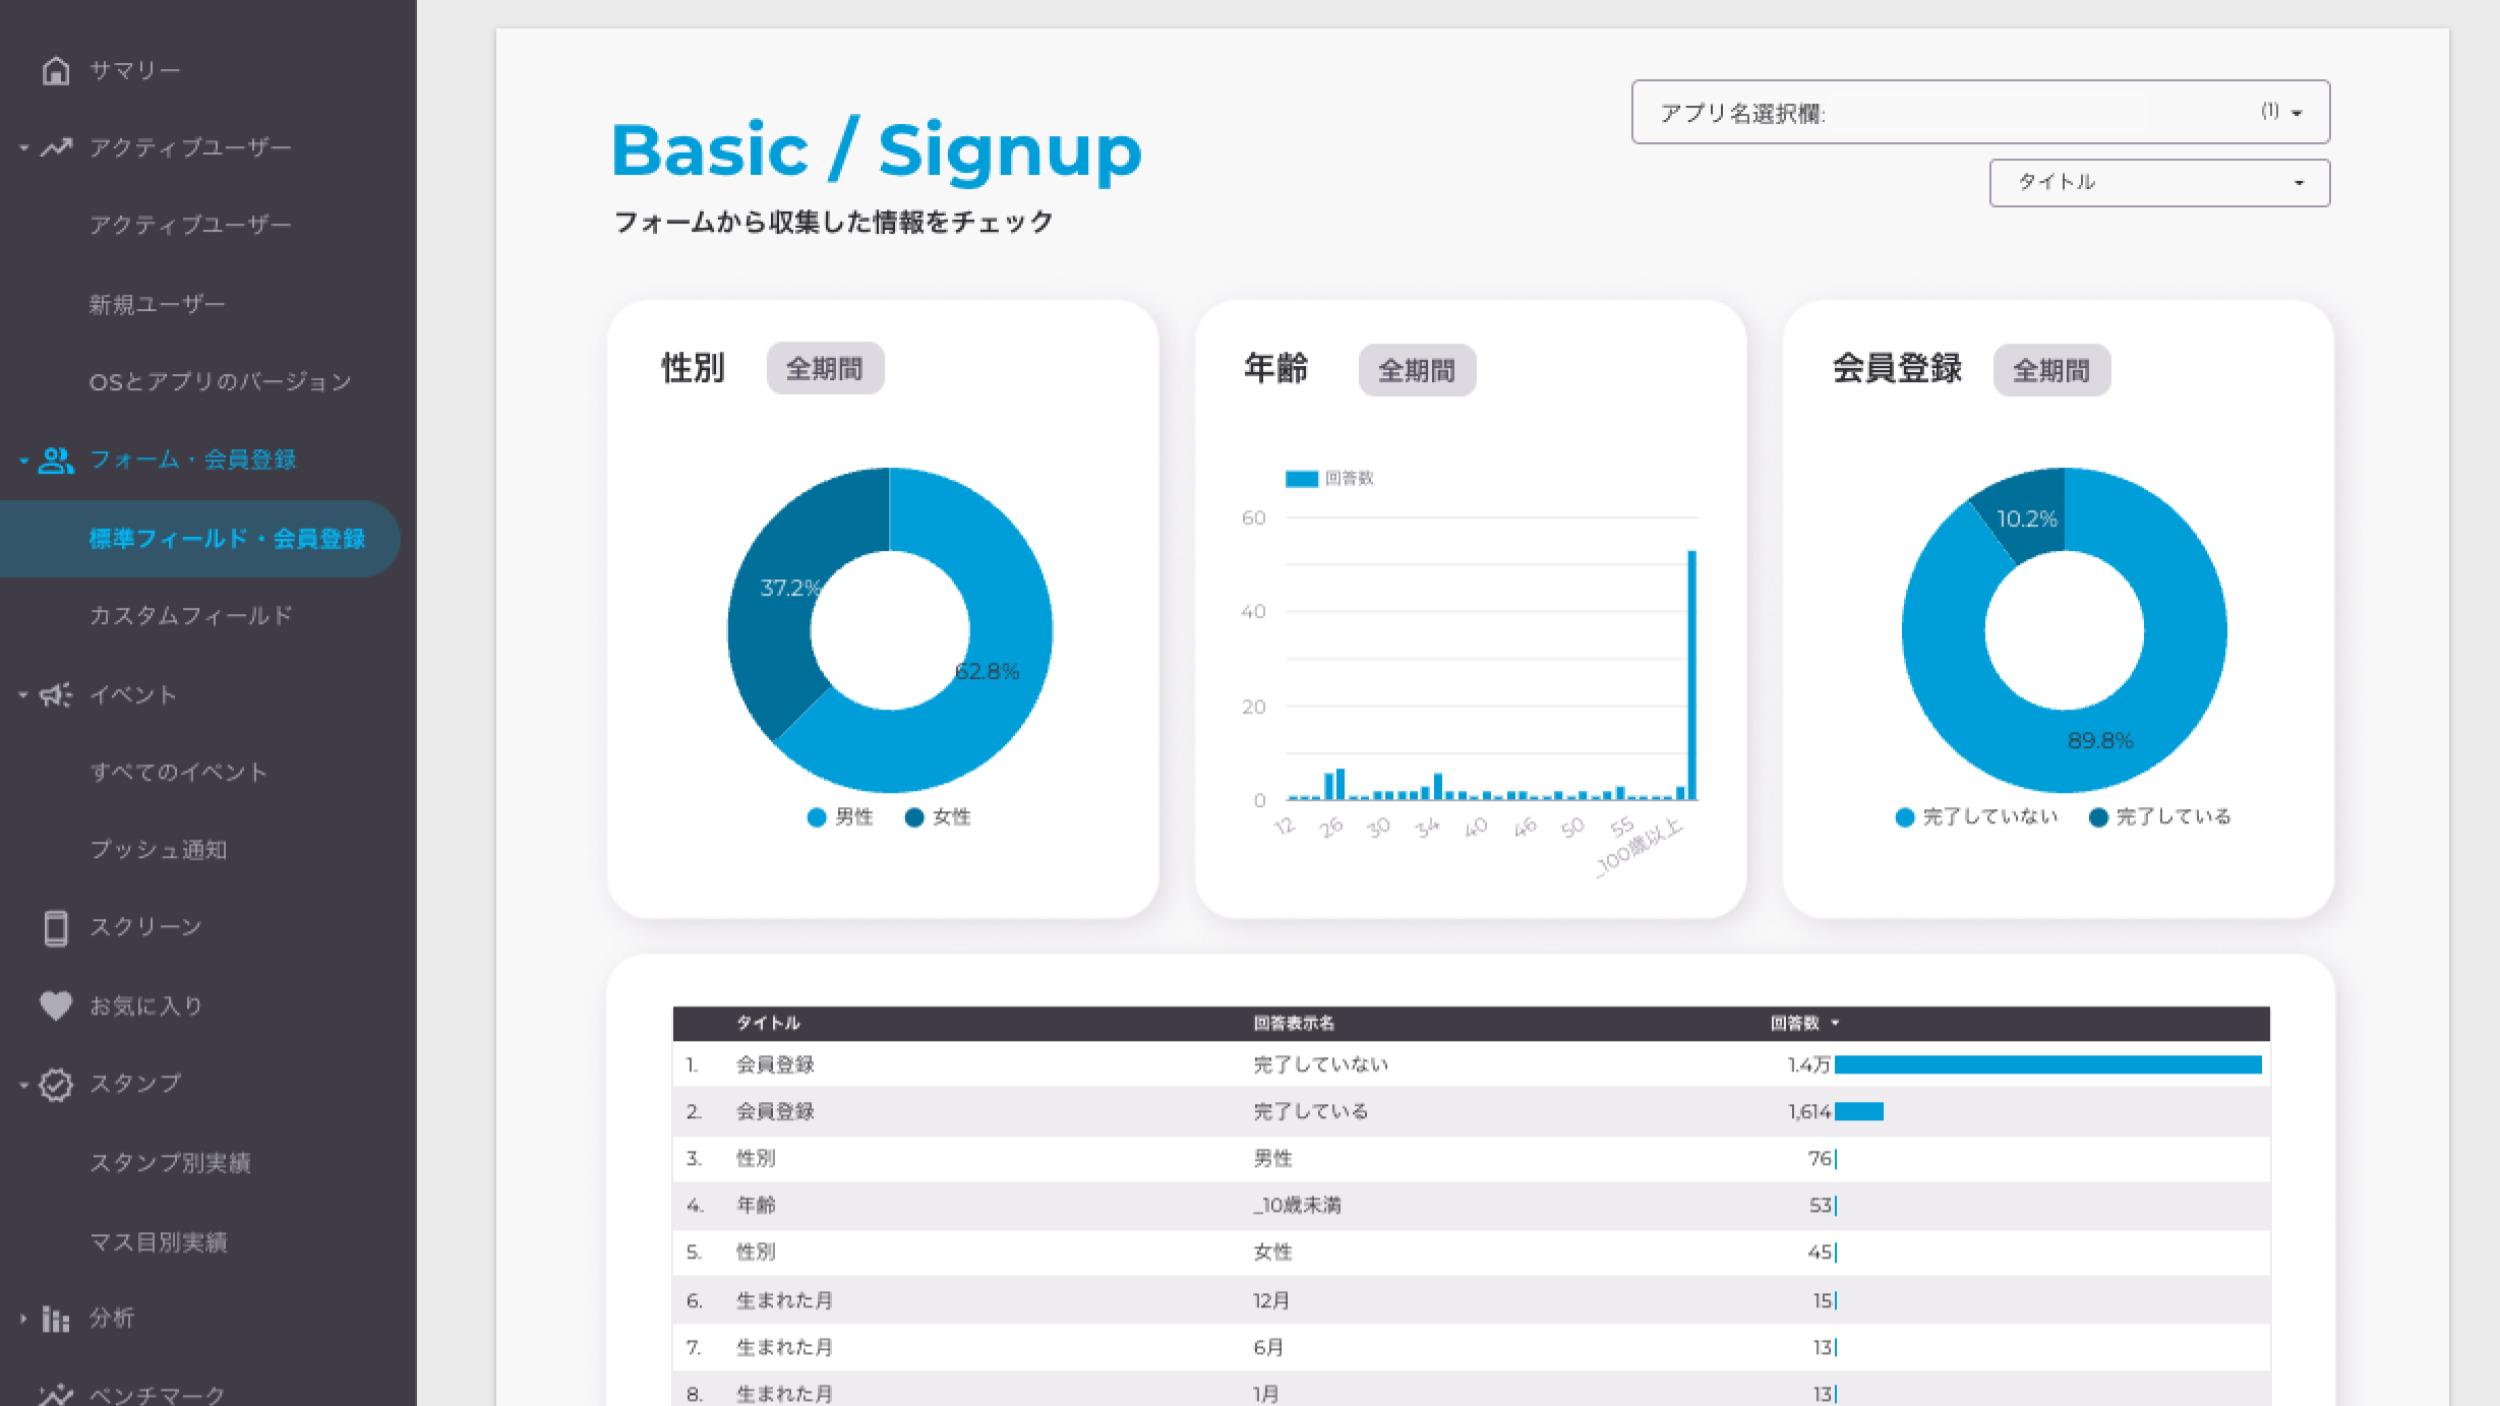Click the Basic / Signup heading
This screenshot has height=1406, width=2500.
[x=876, y=151]
